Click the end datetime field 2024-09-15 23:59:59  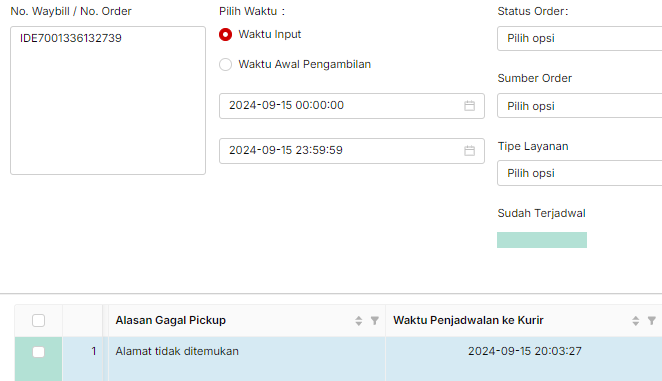pyautogui.click(x=352, y=151)
